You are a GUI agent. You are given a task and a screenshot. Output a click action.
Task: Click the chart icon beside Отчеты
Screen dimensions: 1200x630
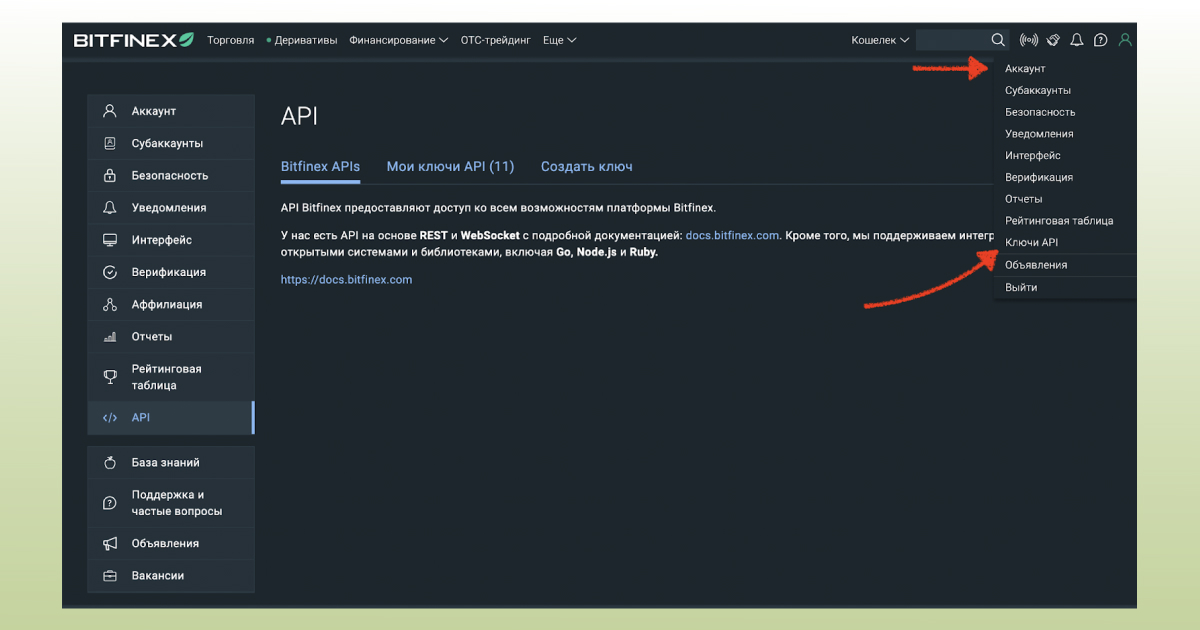tap(110, 336)
